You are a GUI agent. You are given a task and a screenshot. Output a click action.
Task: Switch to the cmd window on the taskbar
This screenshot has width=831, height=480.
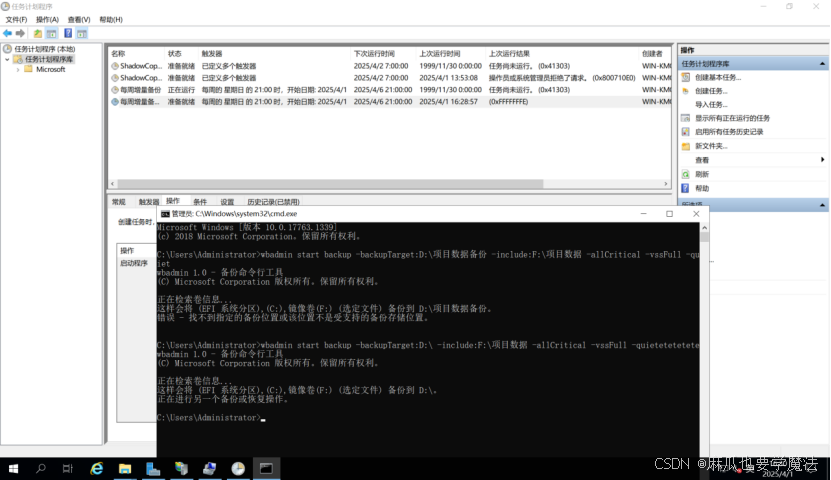pyautogui.click(x=266, y=468)
